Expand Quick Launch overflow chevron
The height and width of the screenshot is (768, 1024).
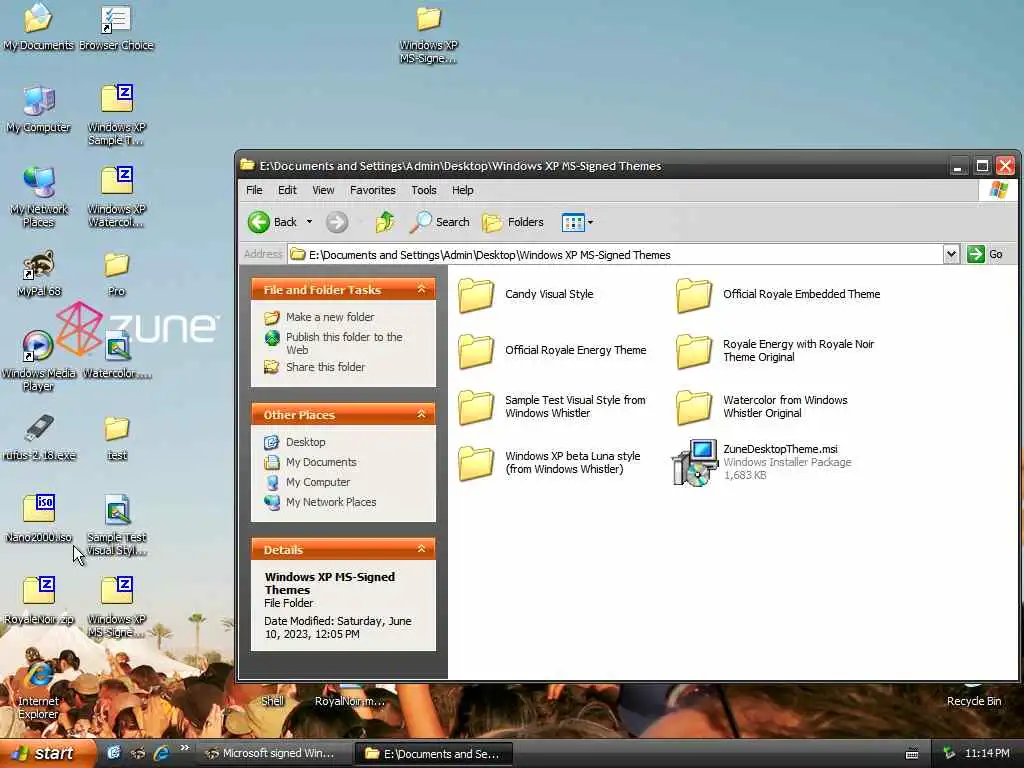185,748
